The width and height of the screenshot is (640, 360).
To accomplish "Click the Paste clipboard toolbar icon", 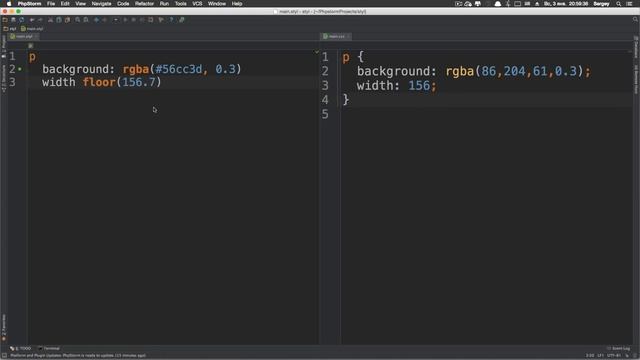I will coord(67,20).
